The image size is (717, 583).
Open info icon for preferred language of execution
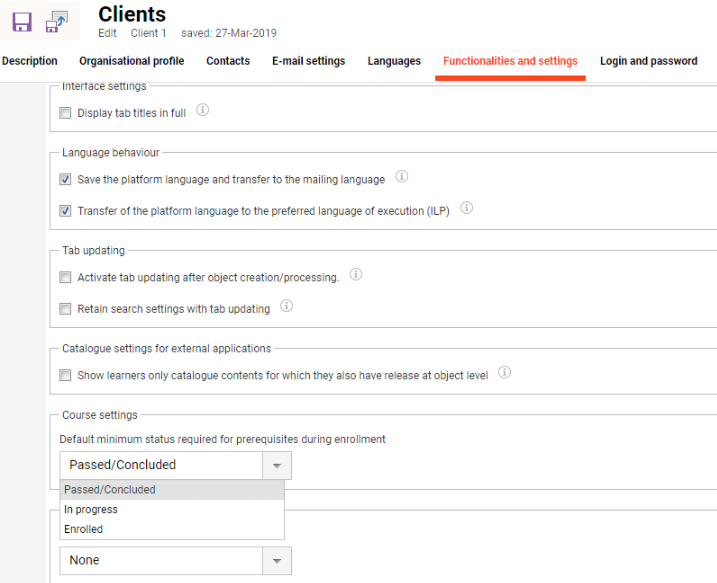[466, 209]
